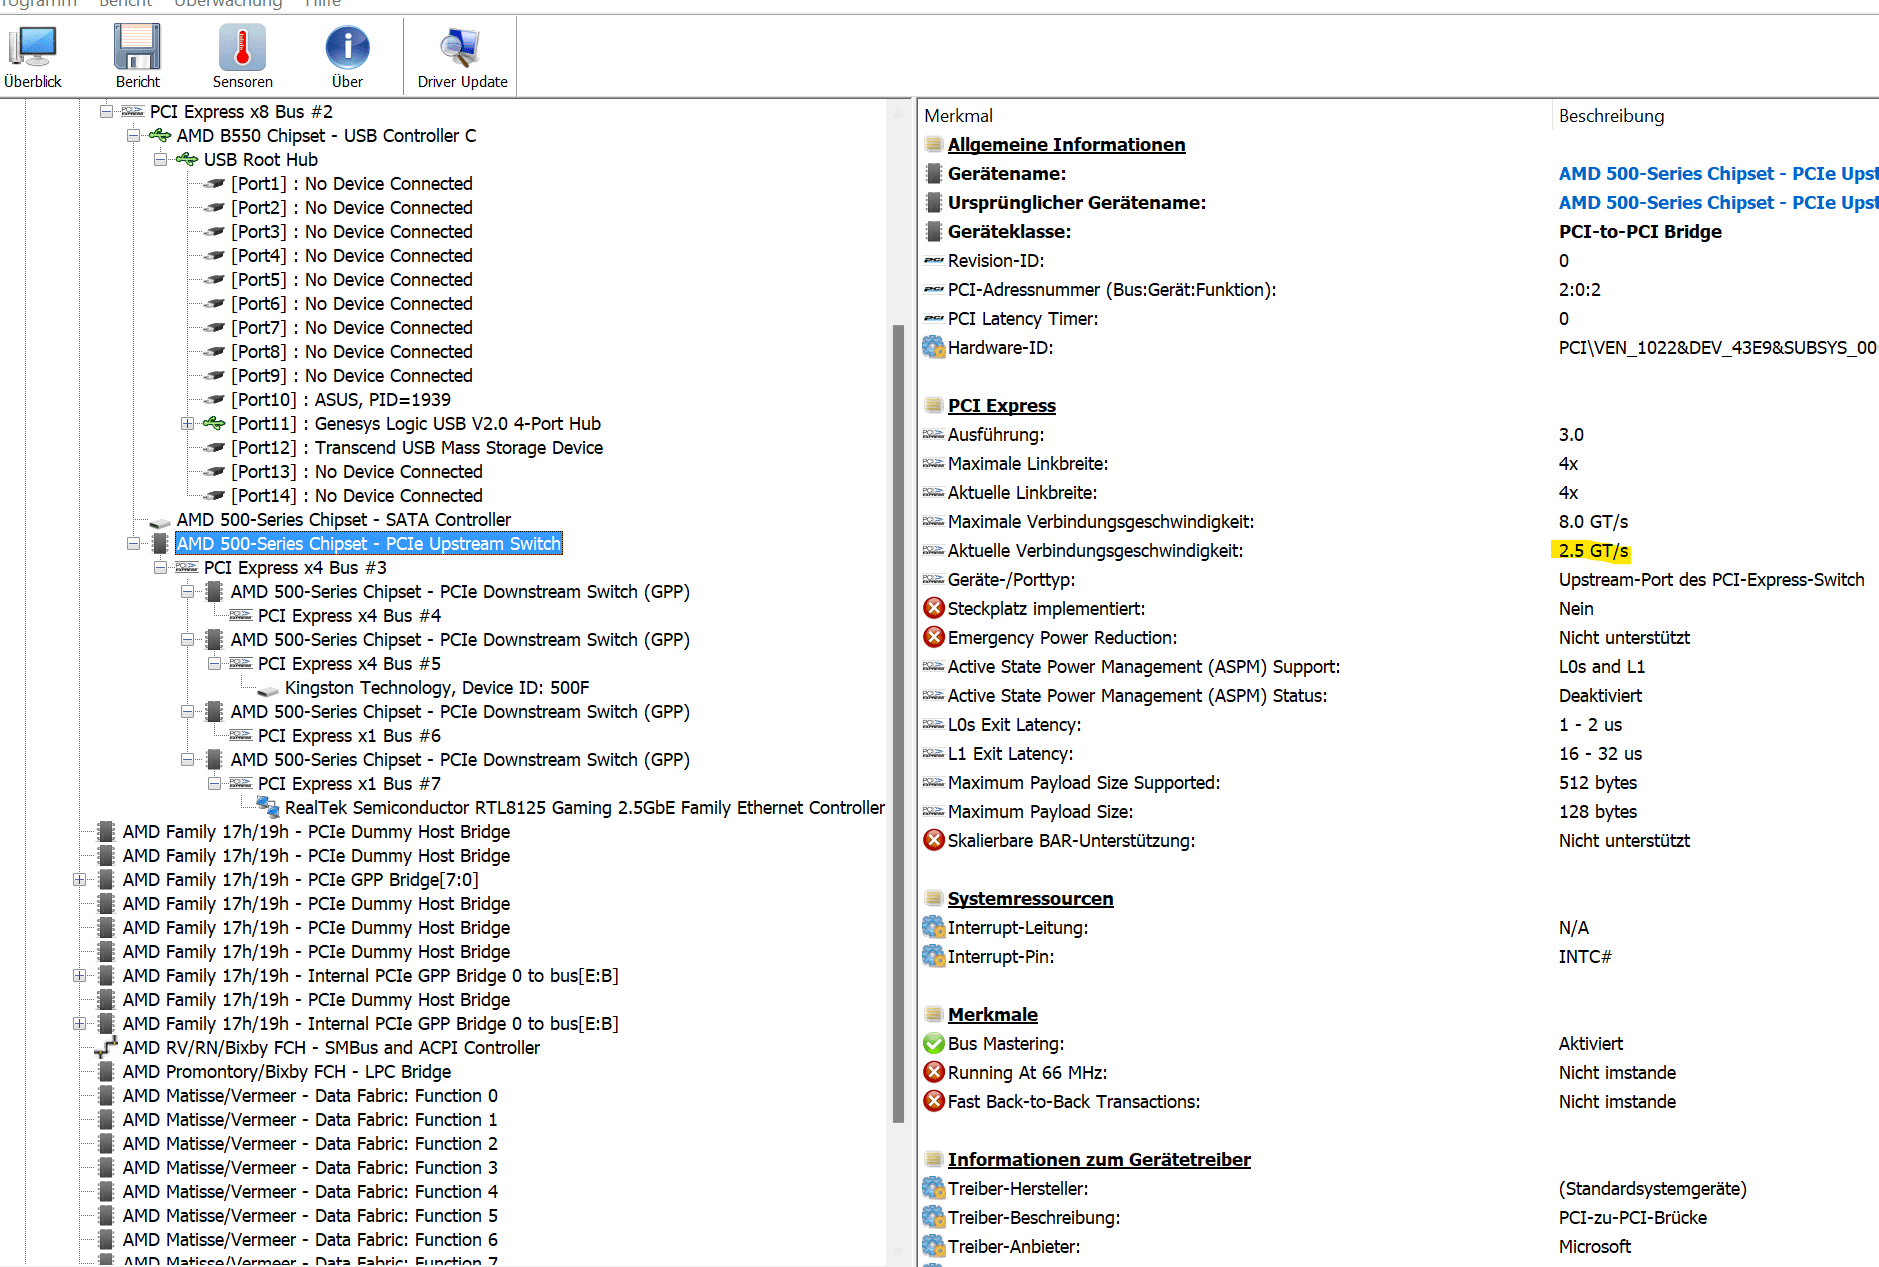Expand AMD Family 17h/19h PCIe GPP Bridge[7:0]

coord(79,879)
